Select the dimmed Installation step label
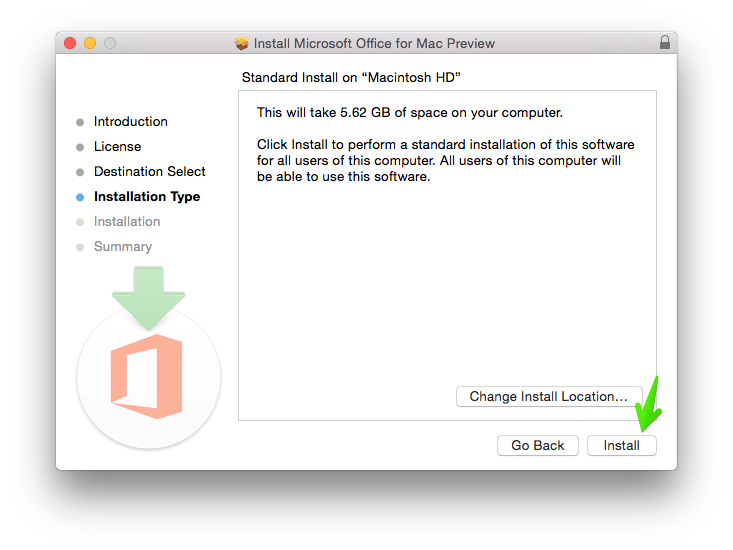Viewport: 733px width, 550px height. pos(127,221)
